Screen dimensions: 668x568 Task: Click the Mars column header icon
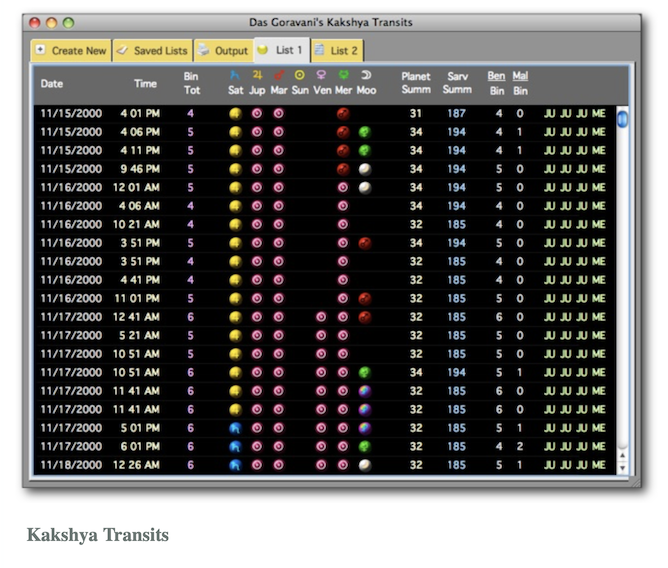278,75
